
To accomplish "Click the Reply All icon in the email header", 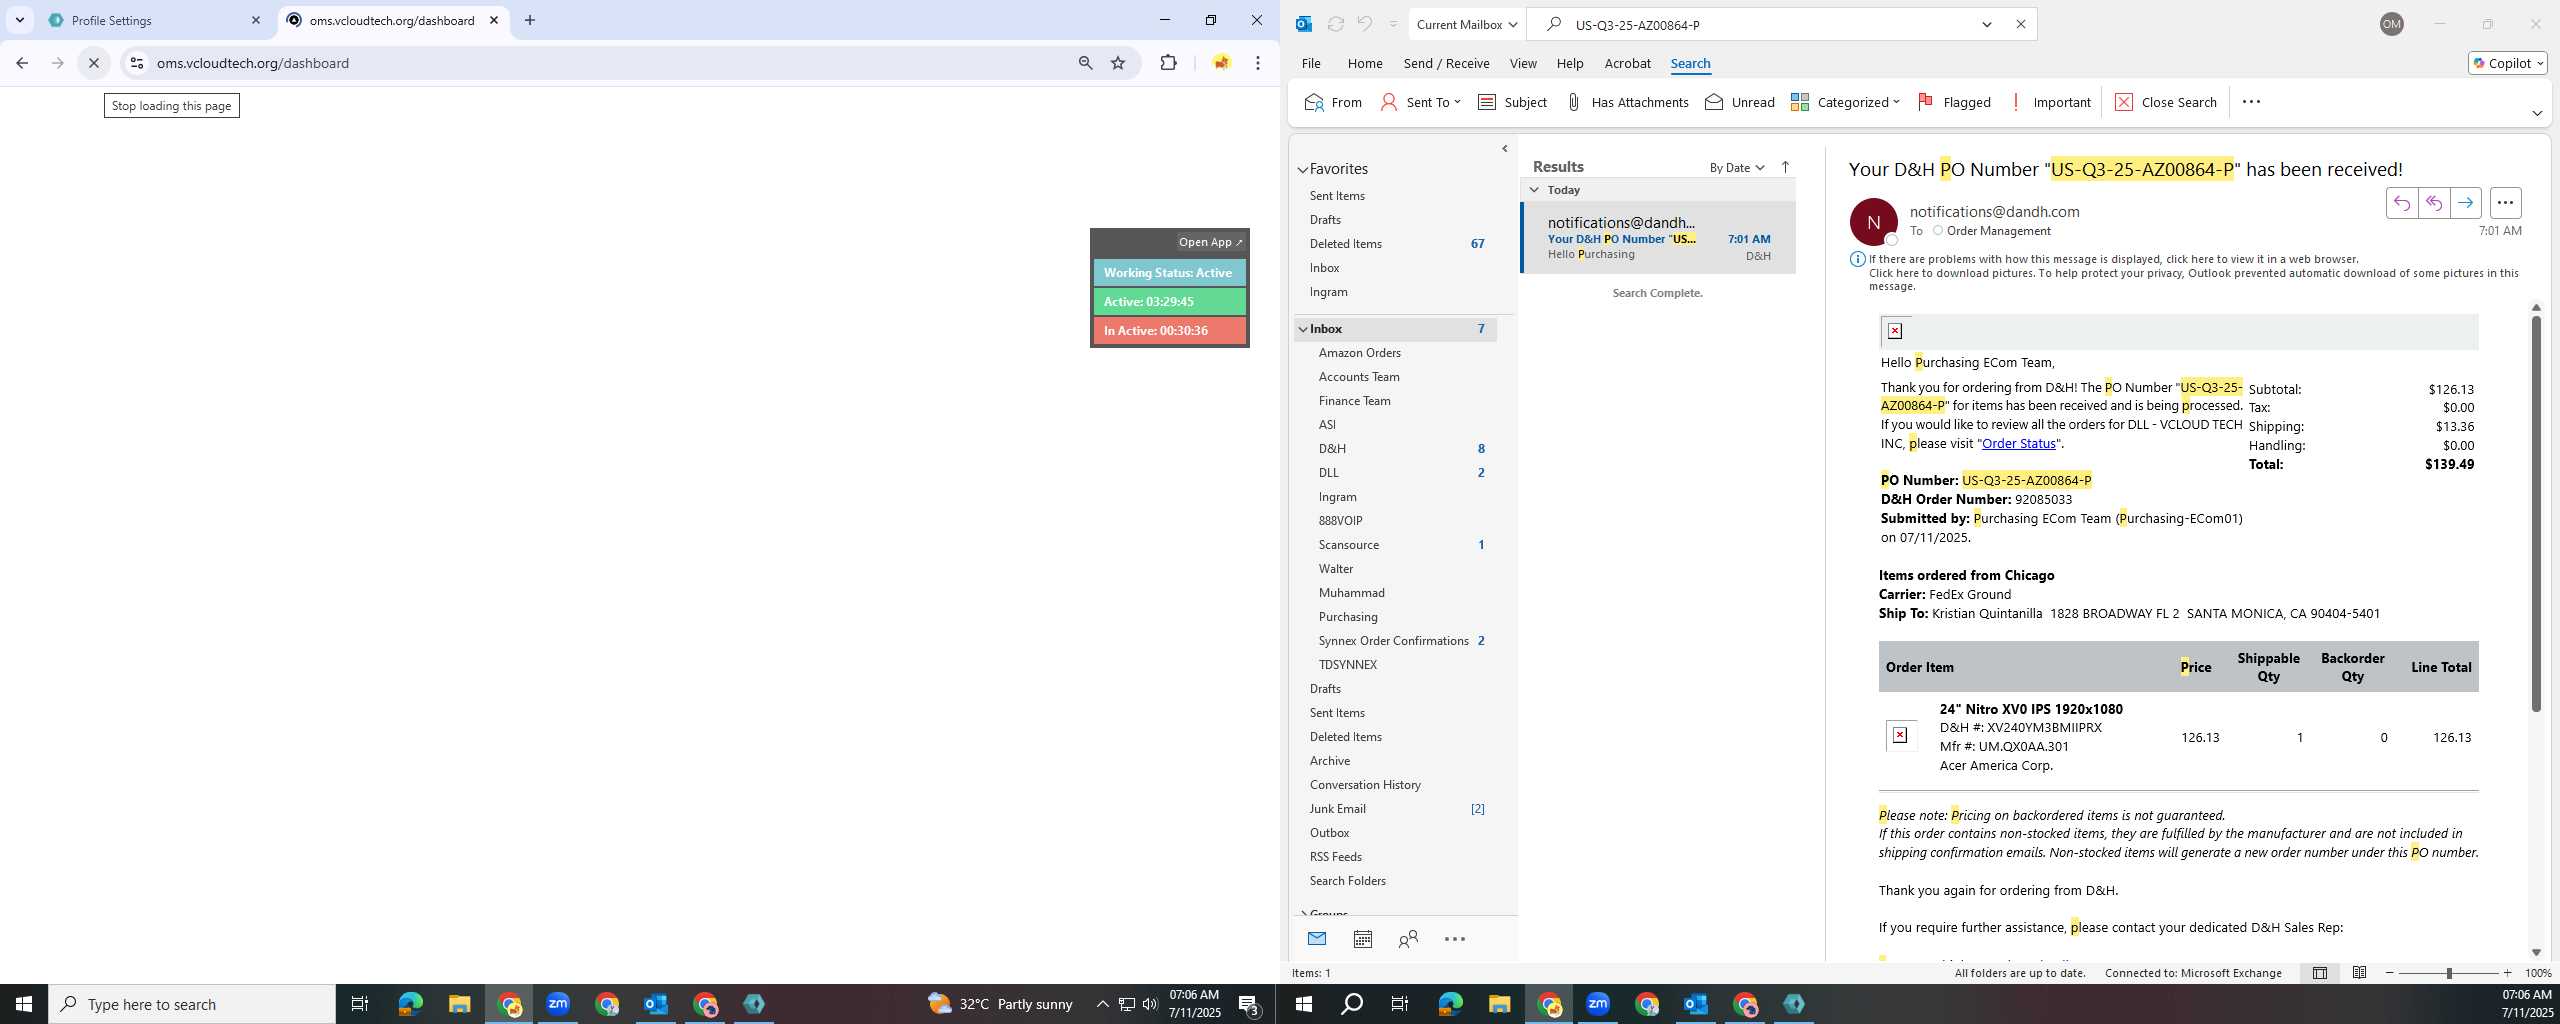I will (x=2433, y=203).
